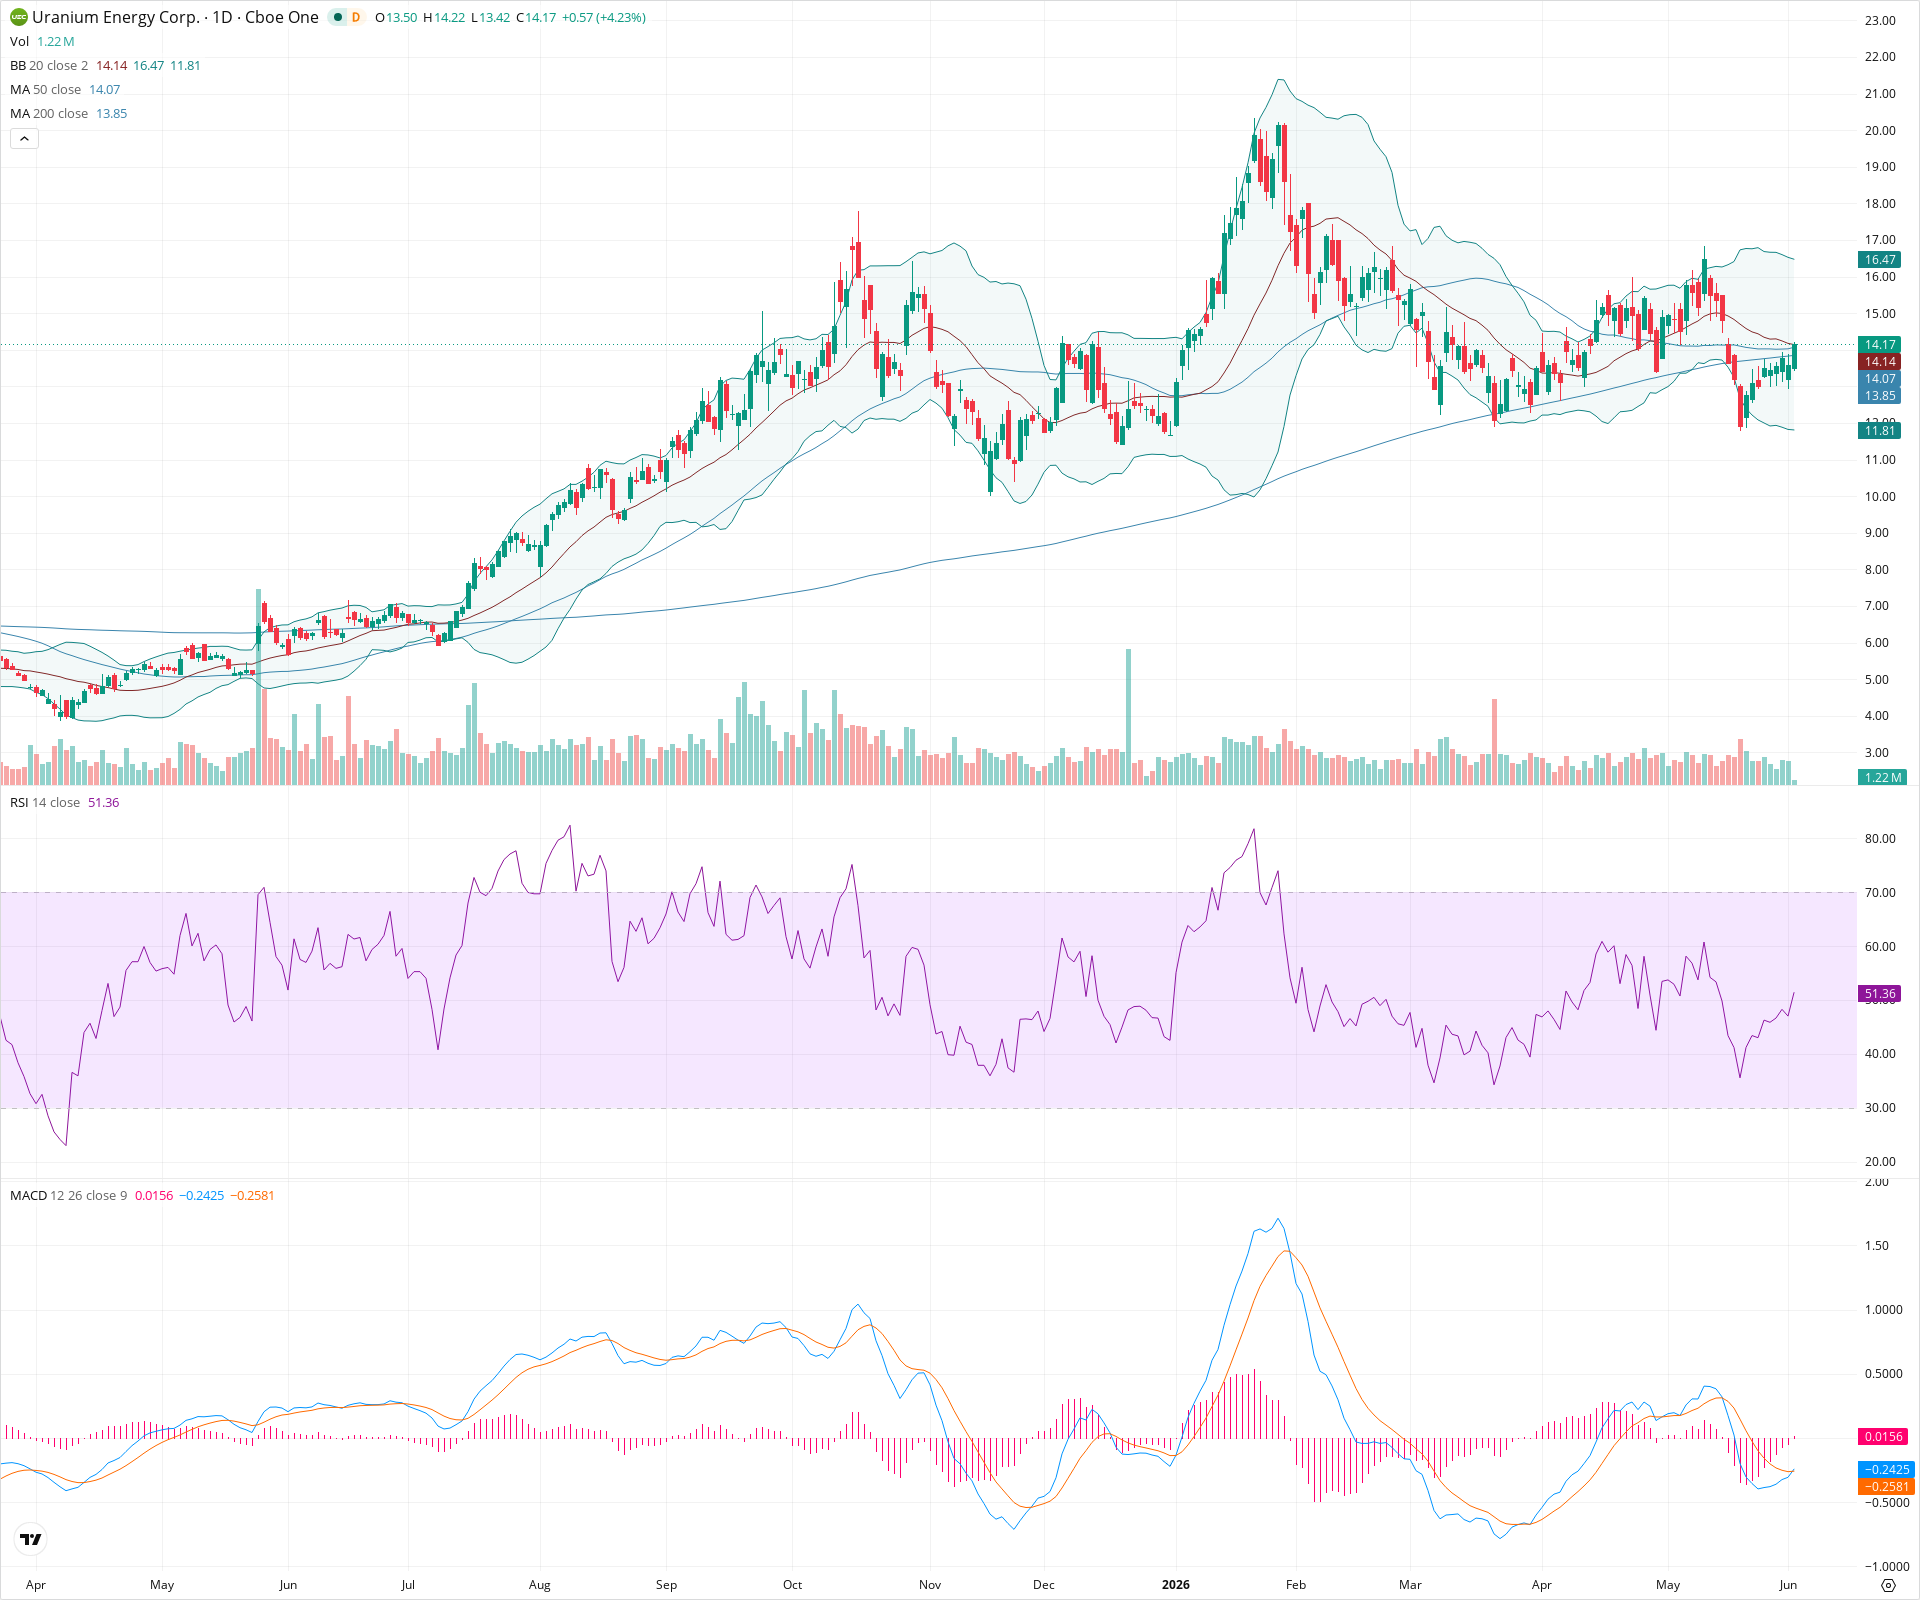
Task: Select the BB 20 close 2 legend
Action: point(49,65)
